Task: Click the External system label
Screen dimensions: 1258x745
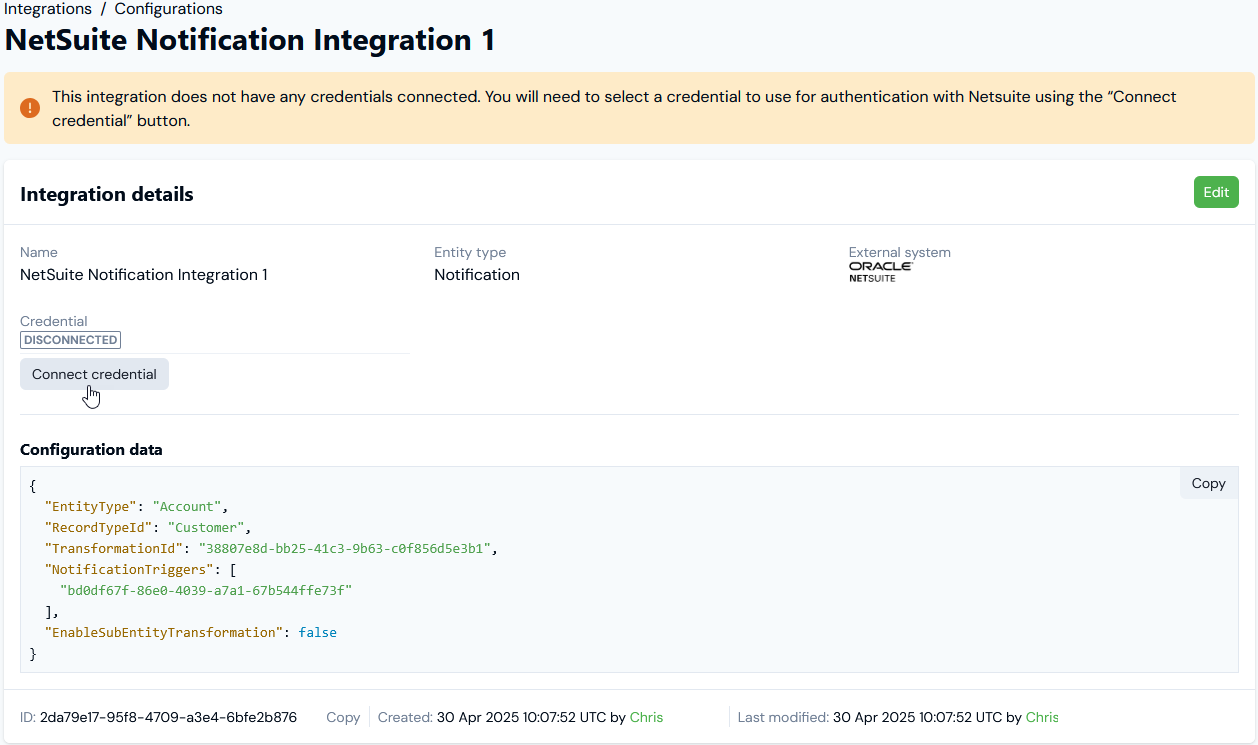Action: click(x=900, y=252)
